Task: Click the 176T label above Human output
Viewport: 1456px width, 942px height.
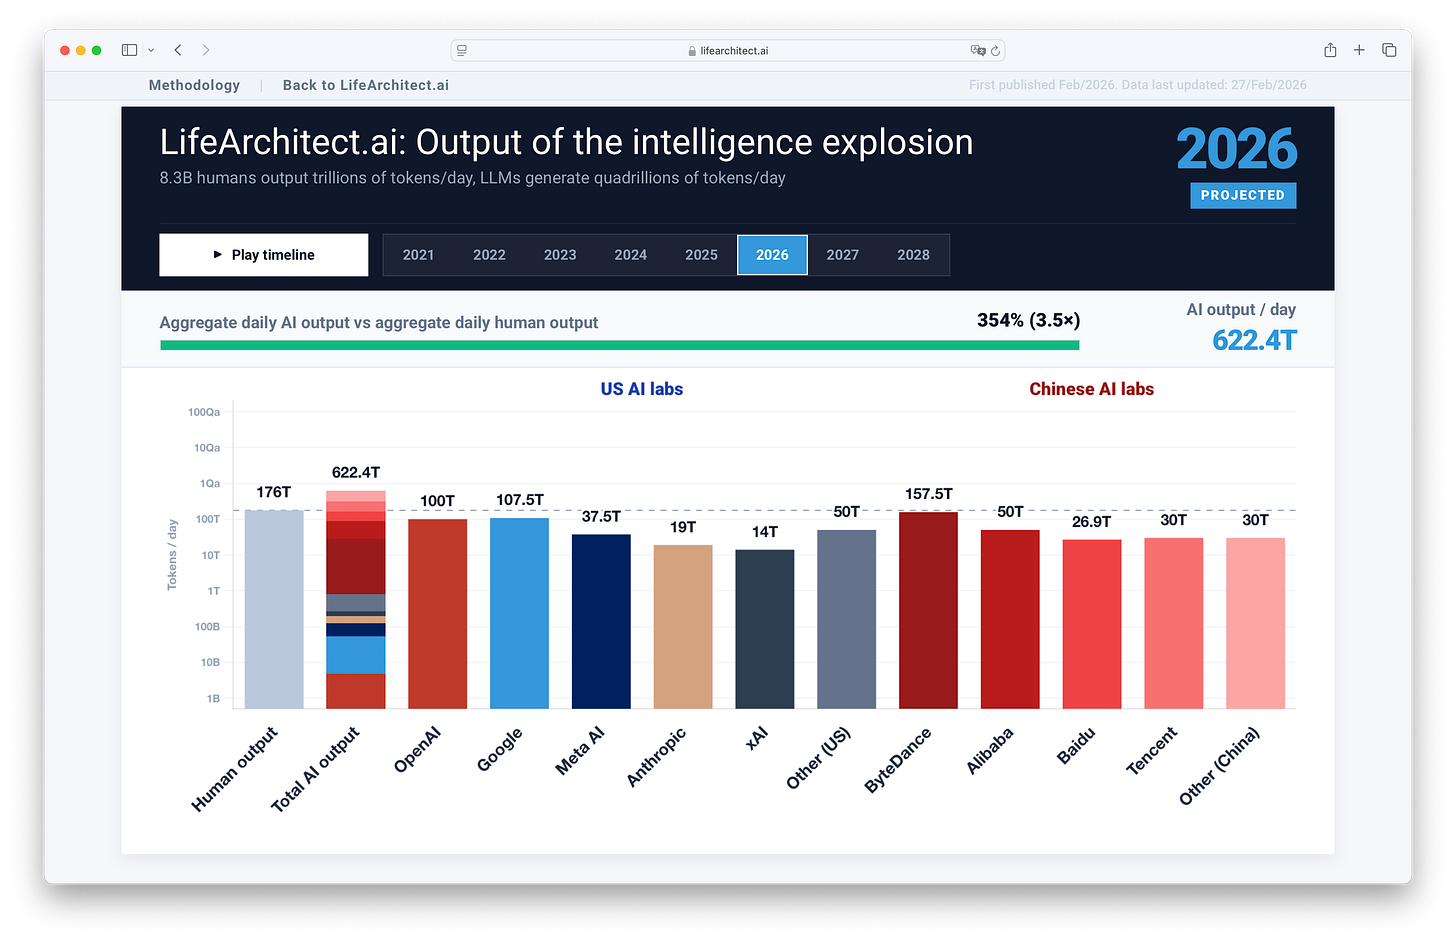Action: click(274, 492)
